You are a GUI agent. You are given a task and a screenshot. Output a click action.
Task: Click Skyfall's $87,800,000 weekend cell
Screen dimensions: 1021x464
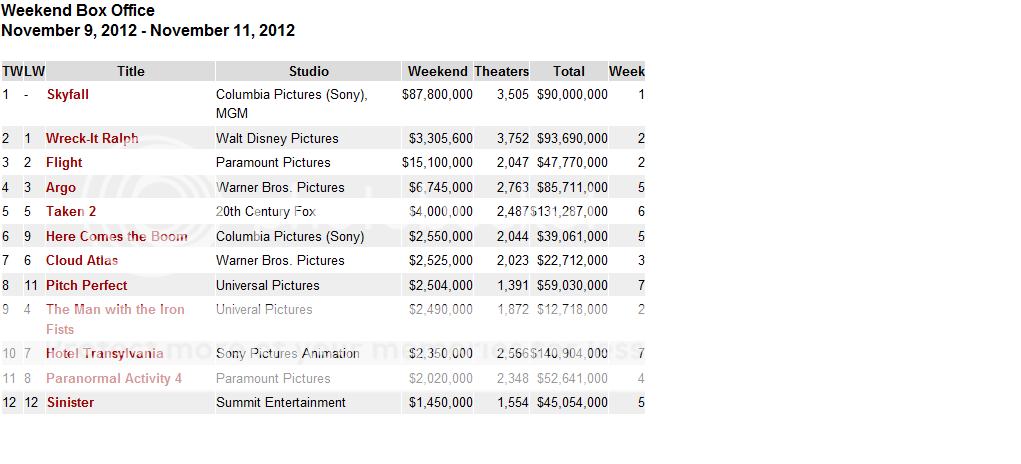[437, 94]
